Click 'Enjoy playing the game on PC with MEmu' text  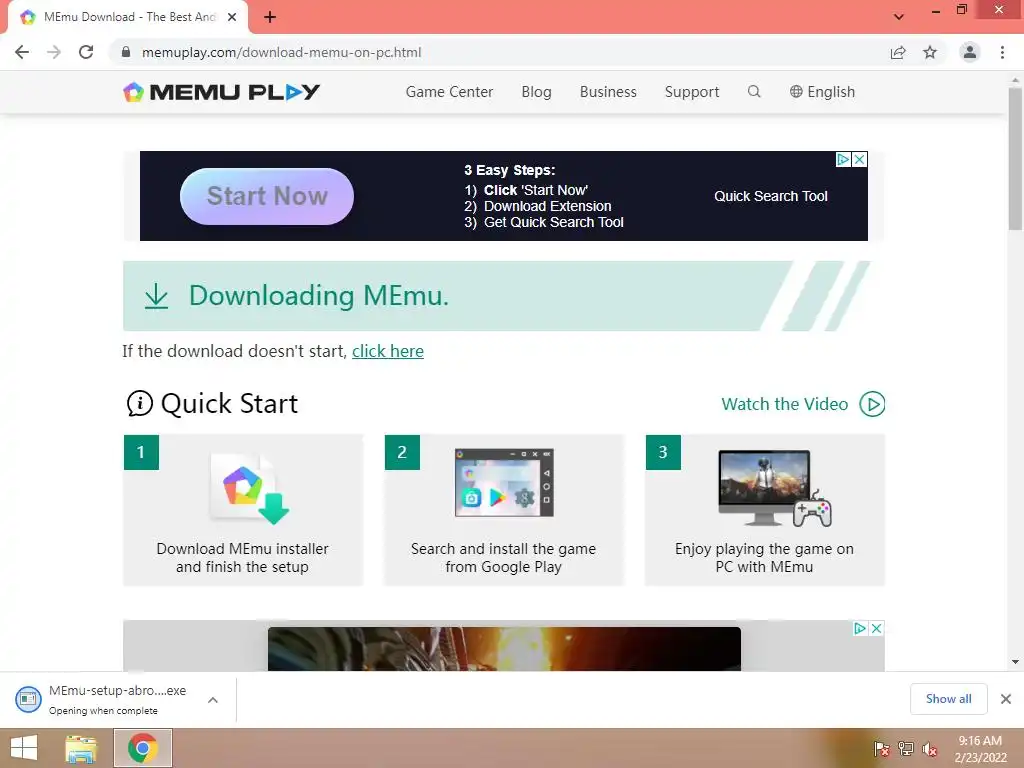click(764, 558)
